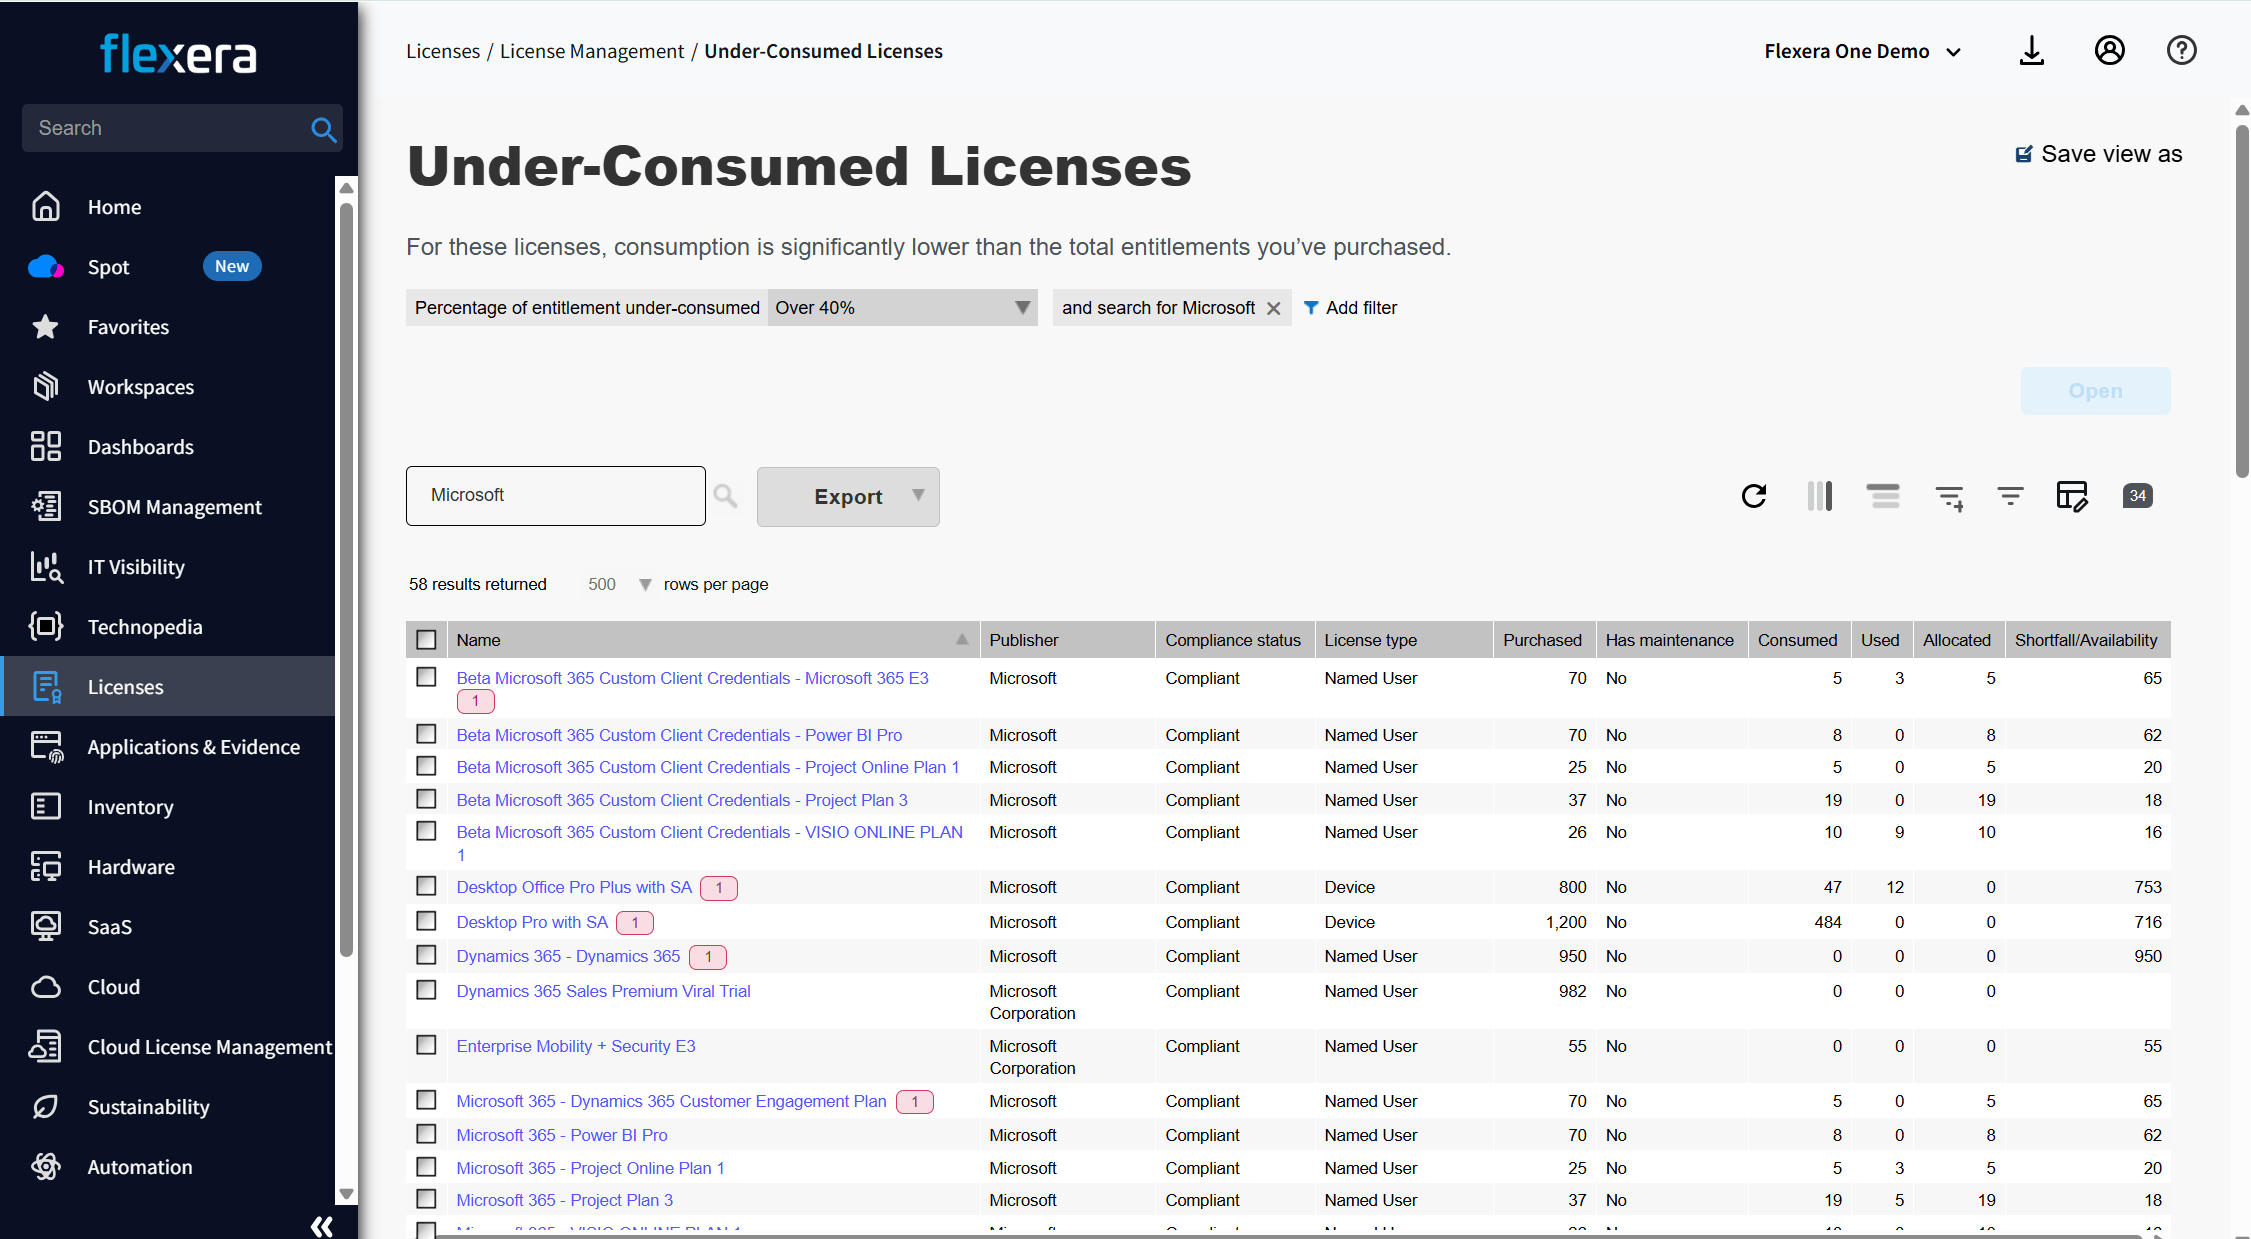Open the help question mark icon
The height and width of the screenshot is (1239, 2251).
pos(2182,50)
